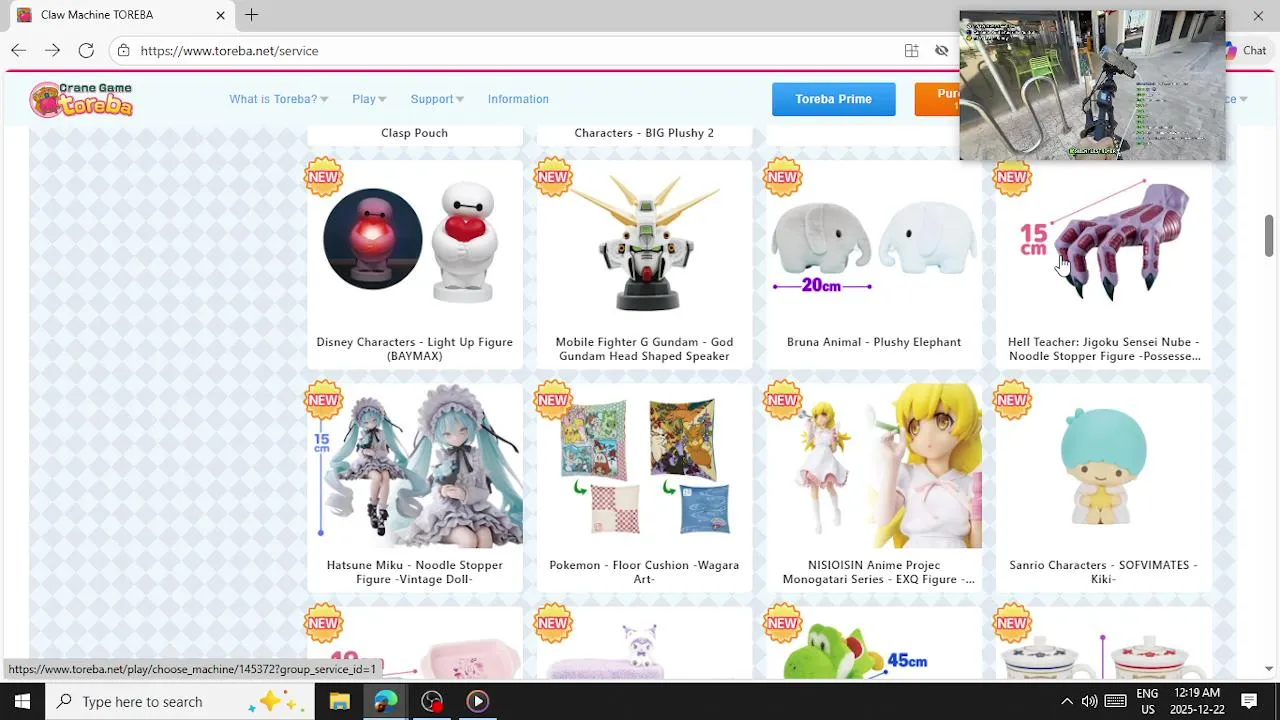
Task: Open the Chat sidebar button
Action: 1246,50
